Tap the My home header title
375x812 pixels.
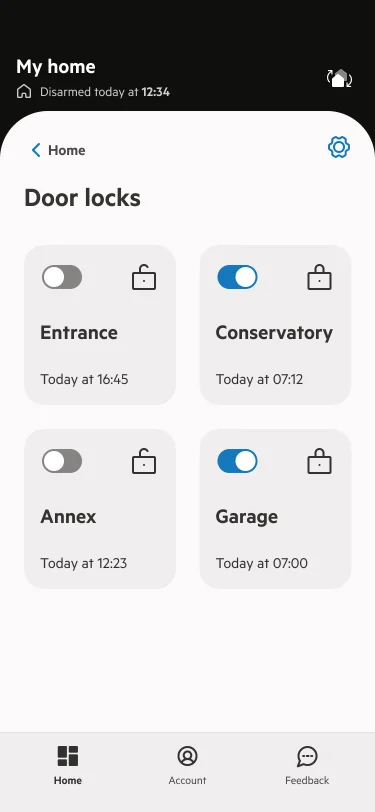click(56, 67)
